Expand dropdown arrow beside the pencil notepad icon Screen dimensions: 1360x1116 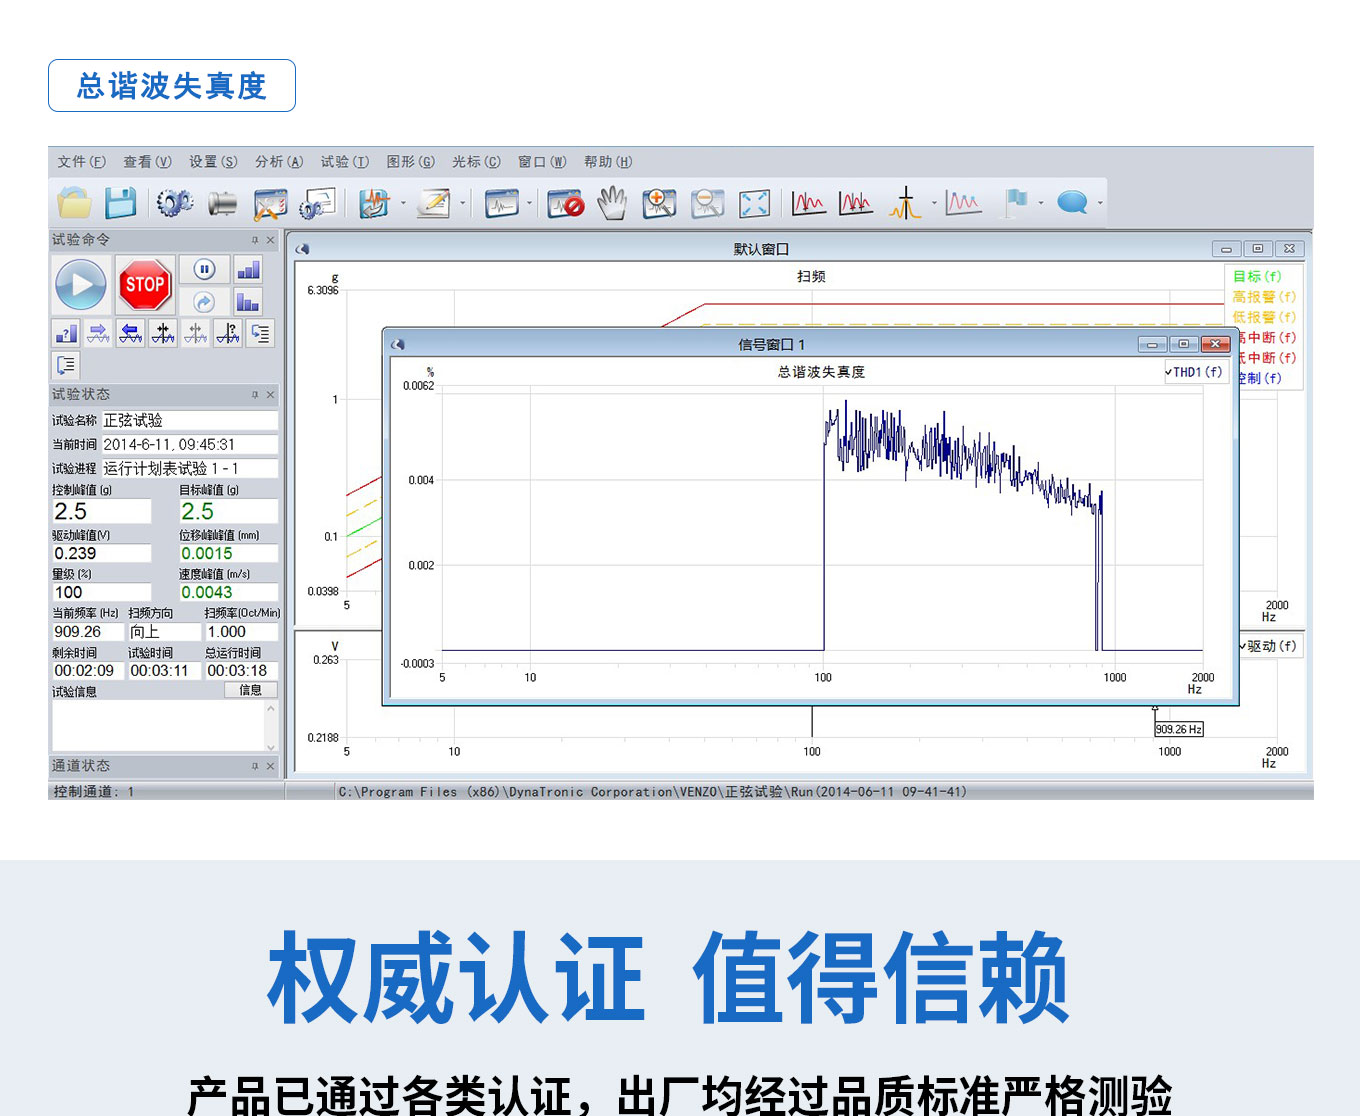pos(463,203)
